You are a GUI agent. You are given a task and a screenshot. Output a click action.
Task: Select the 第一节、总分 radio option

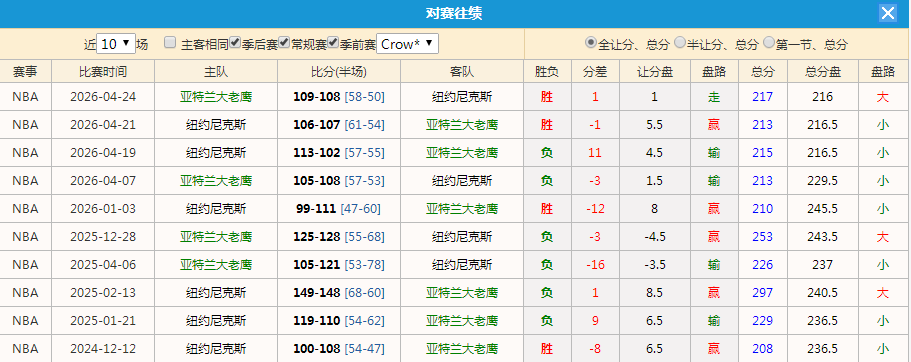coord(769,42)
